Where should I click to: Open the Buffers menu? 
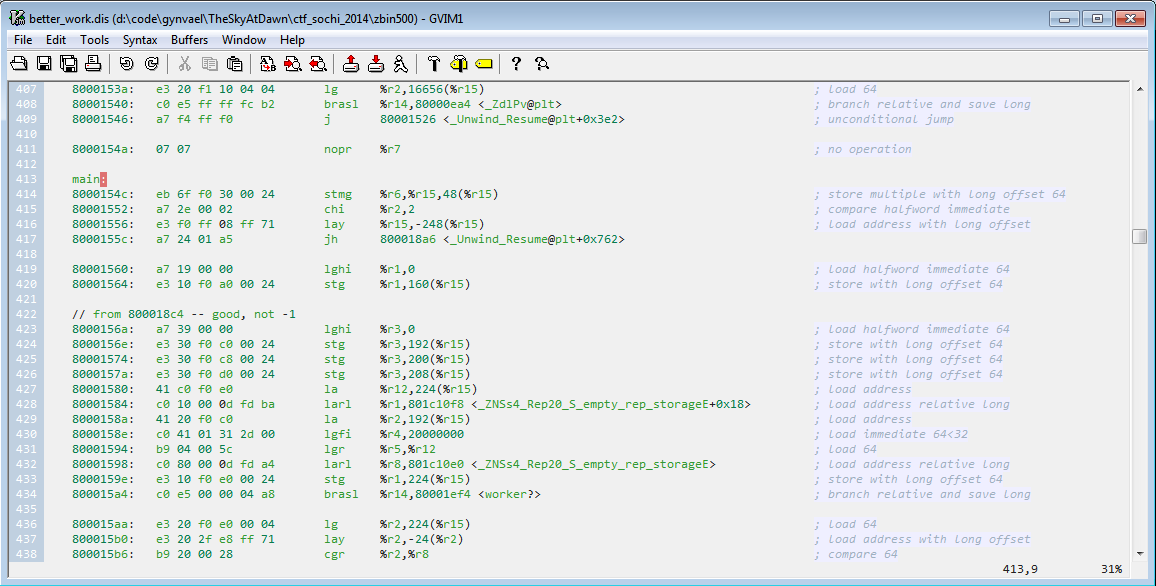[189, 40]
